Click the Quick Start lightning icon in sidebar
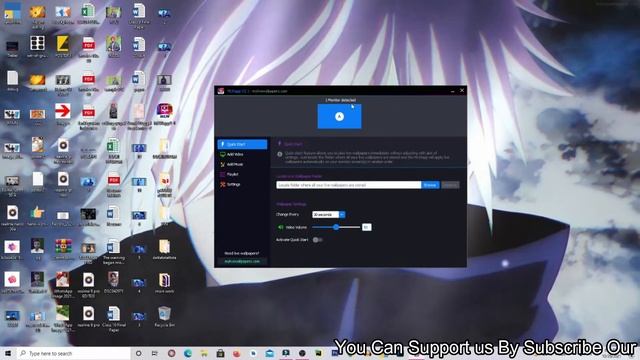 (222, 144)
